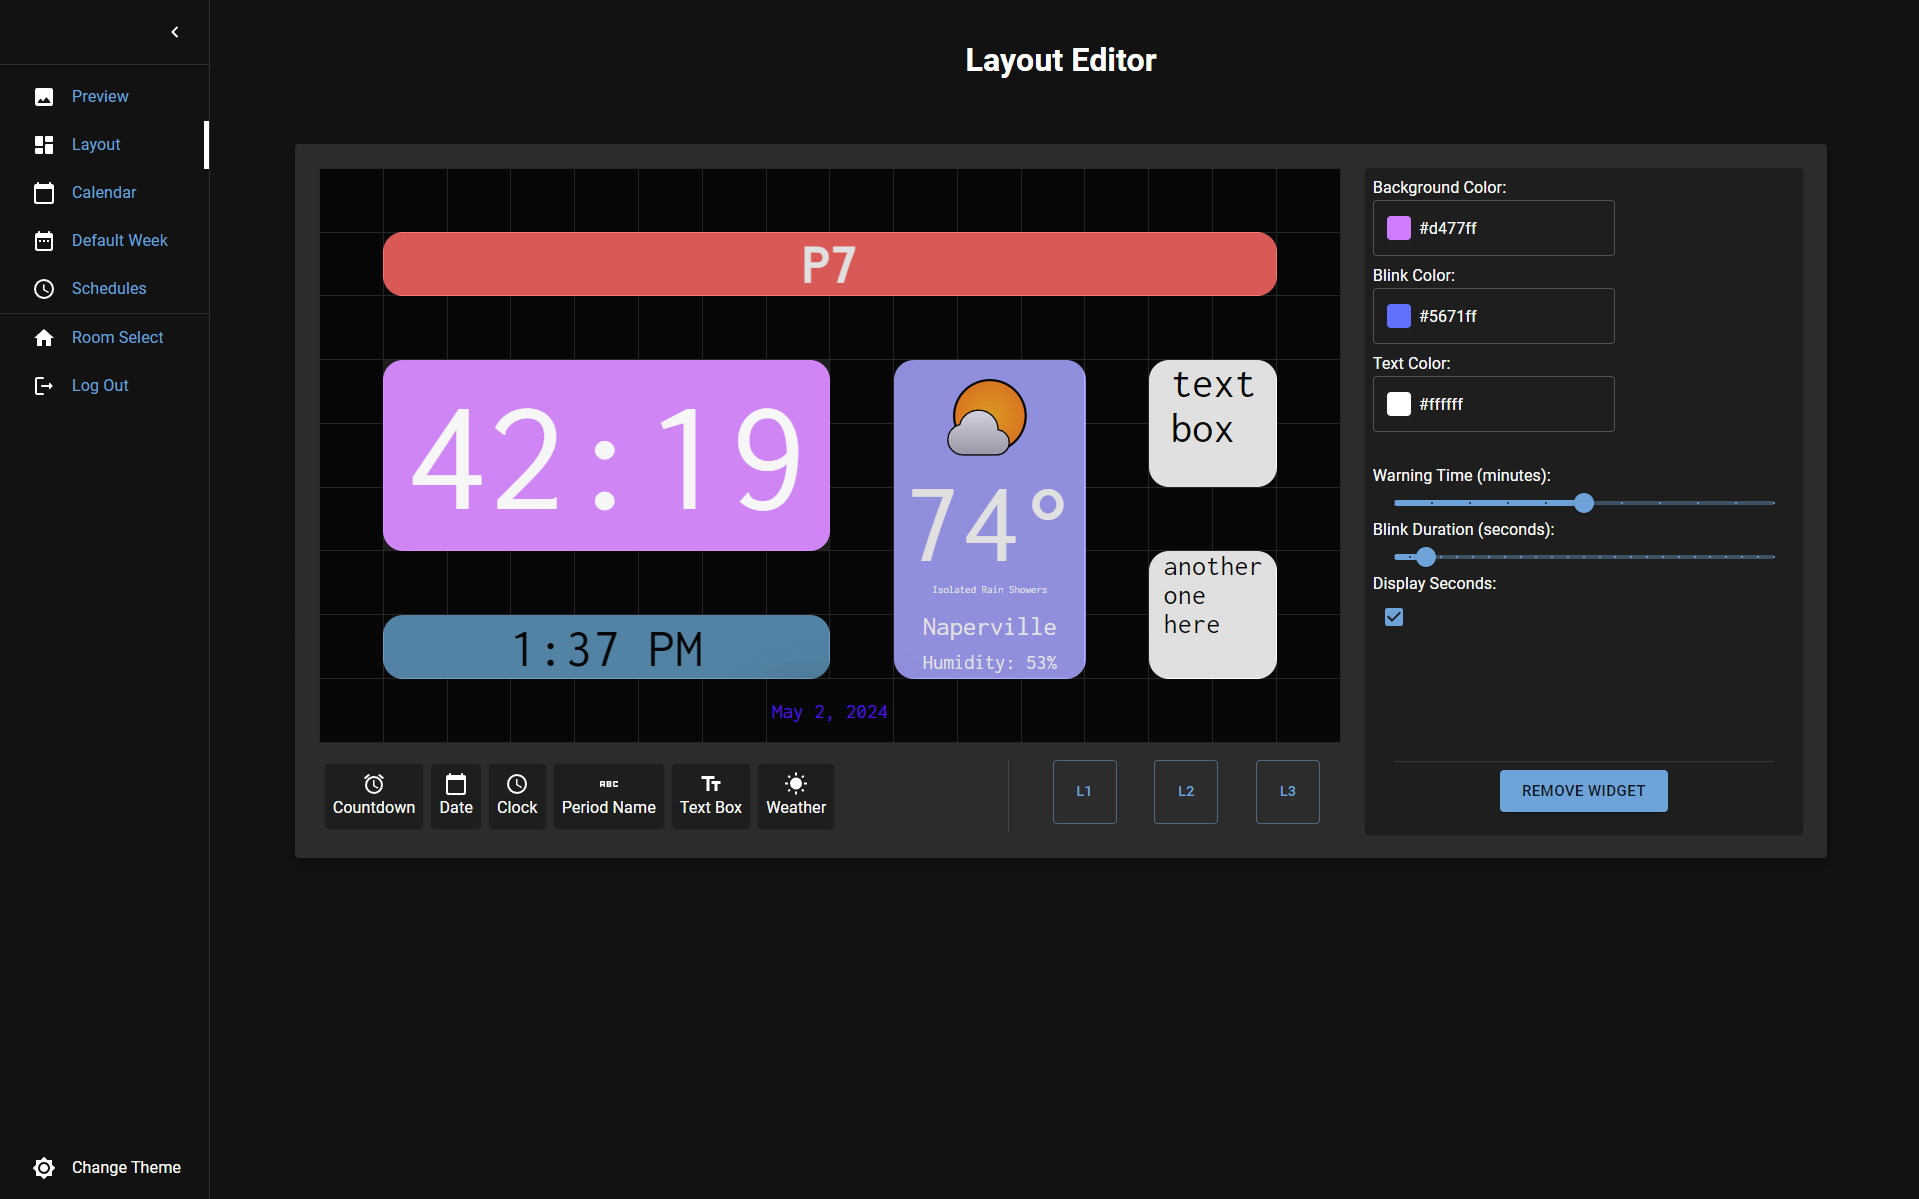This screenshot has width=1919, height=1199.
Task: Click the Blink Color swatch
Action: pos(1399,316)
